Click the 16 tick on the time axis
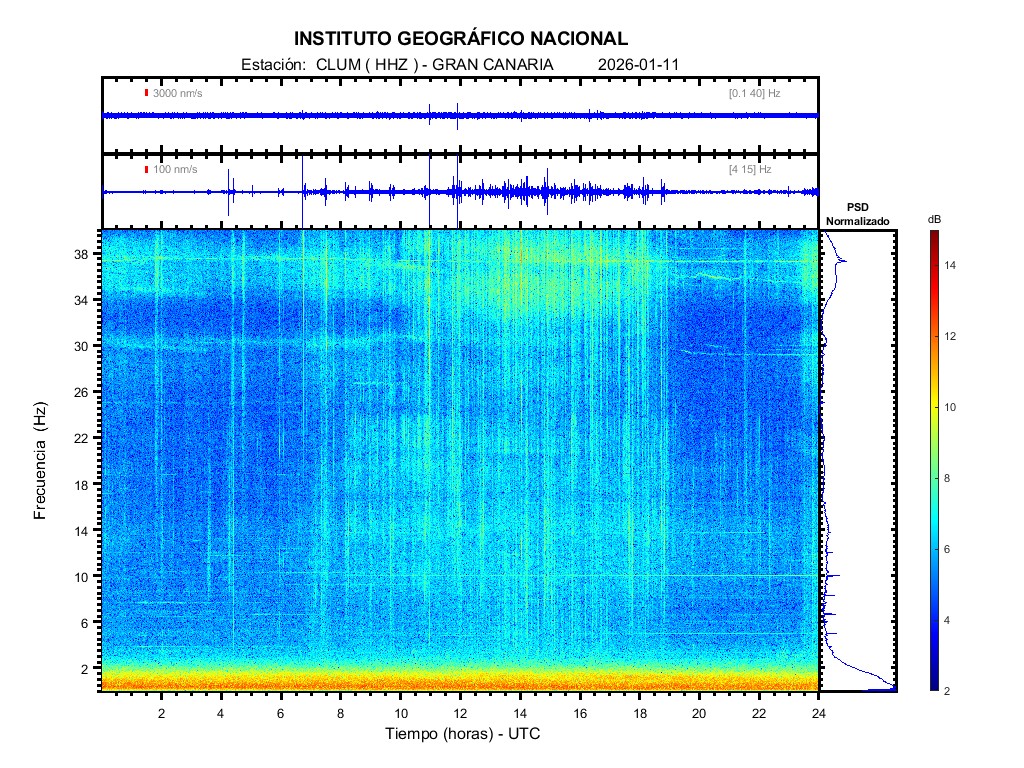The height and width of the screenshot is (768, 1024). (x=579, y=713)
